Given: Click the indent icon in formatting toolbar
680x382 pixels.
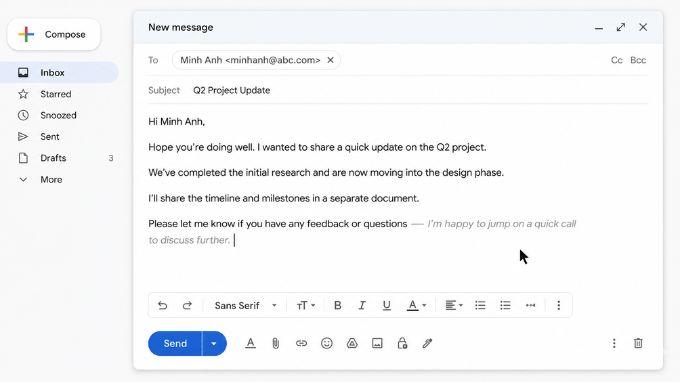Looking at the screenshot, I should click(530, 305).
